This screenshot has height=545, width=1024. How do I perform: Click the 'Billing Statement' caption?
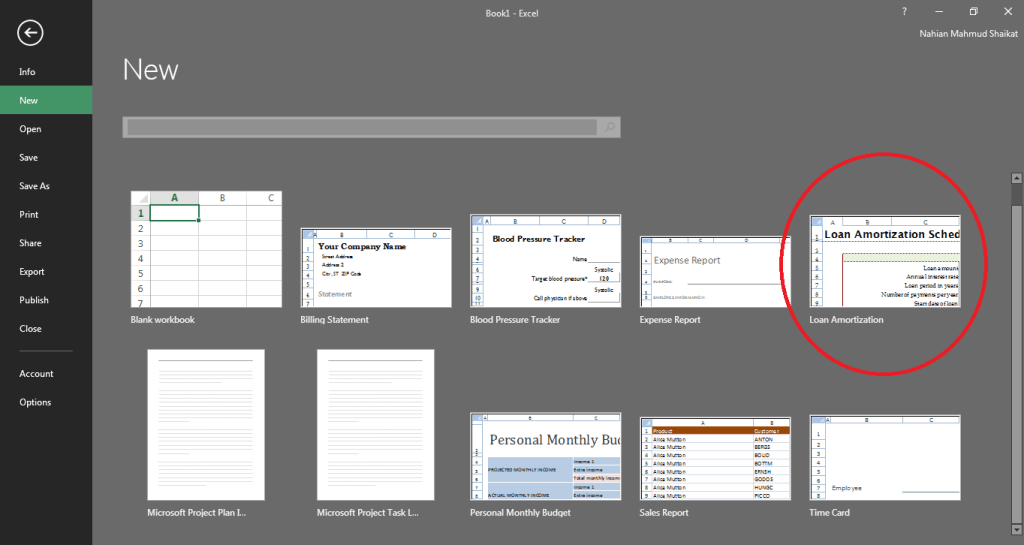334,320
